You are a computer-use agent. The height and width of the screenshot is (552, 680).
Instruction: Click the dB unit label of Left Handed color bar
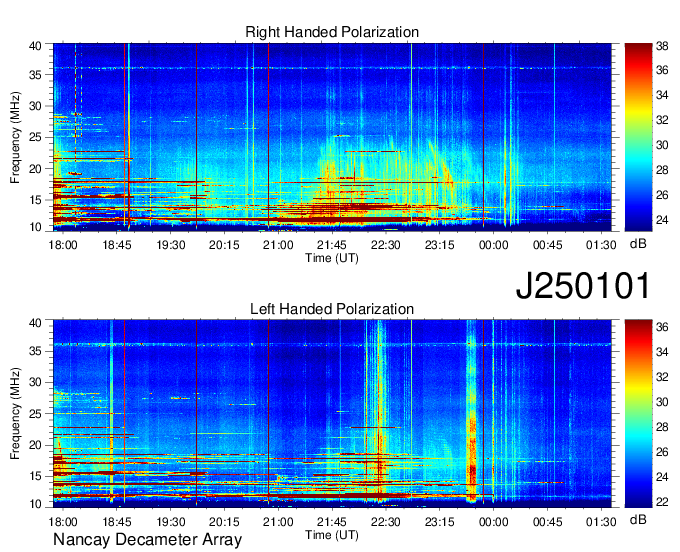[x=638, y=520]
